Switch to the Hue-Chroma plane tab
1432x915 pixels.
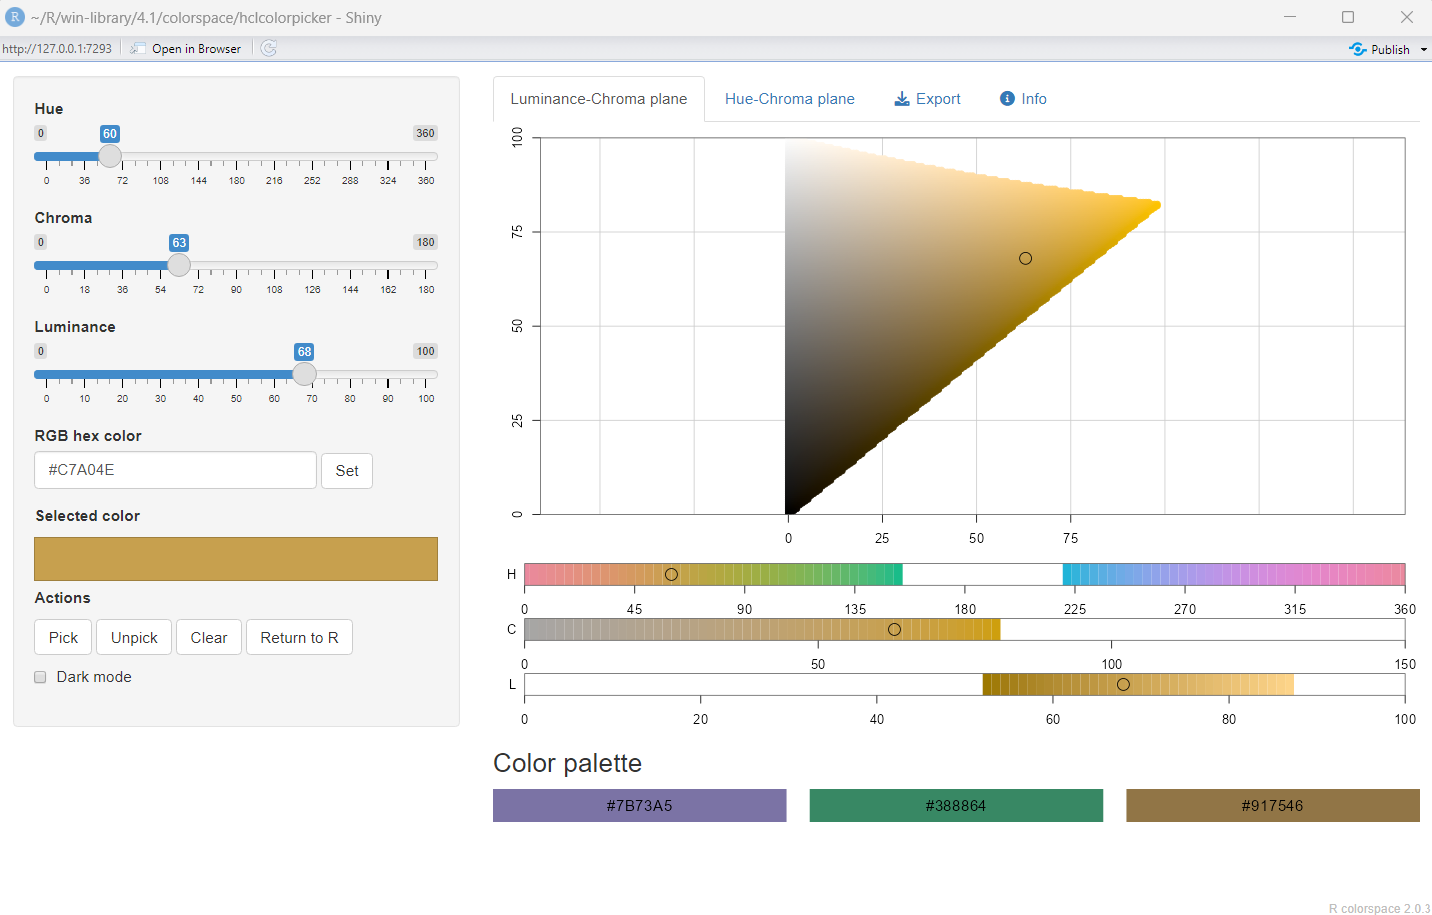point(789,99)
